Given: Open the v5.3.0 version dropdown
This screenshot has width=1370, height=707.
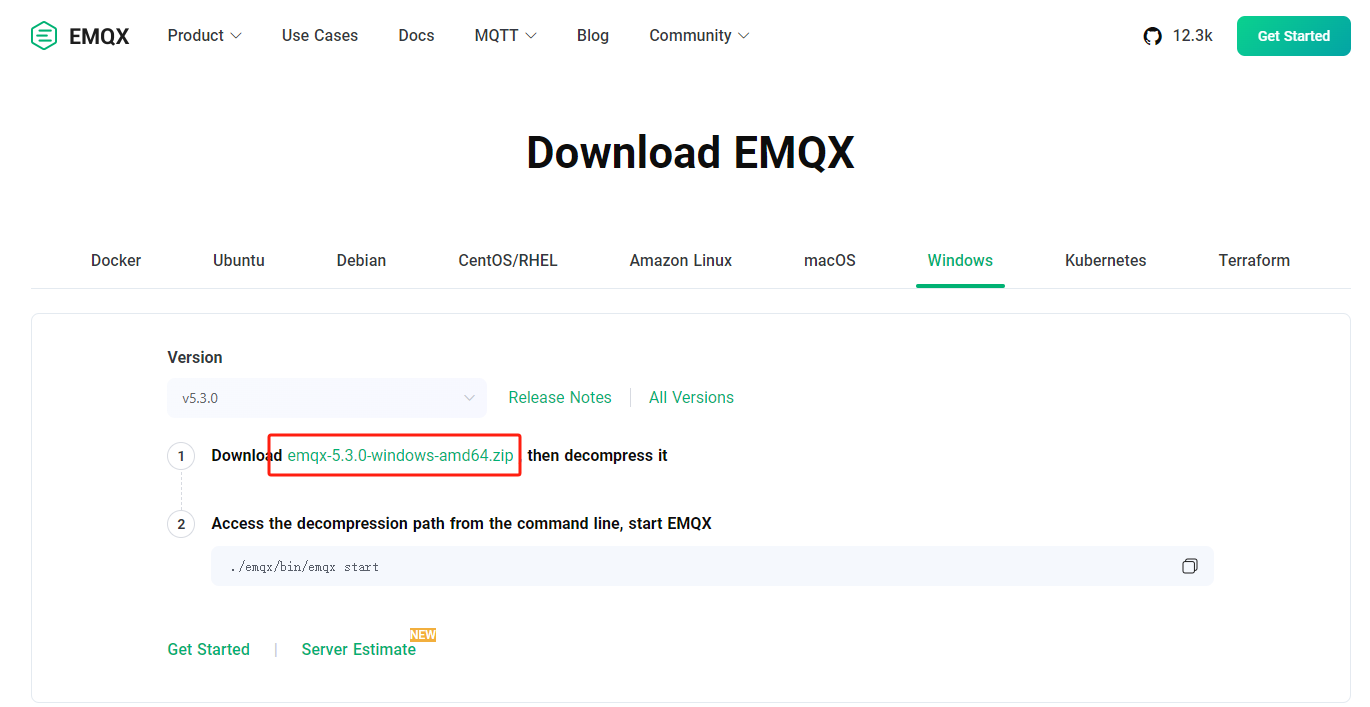Looking at the screenshot, I should click(327, 398).
